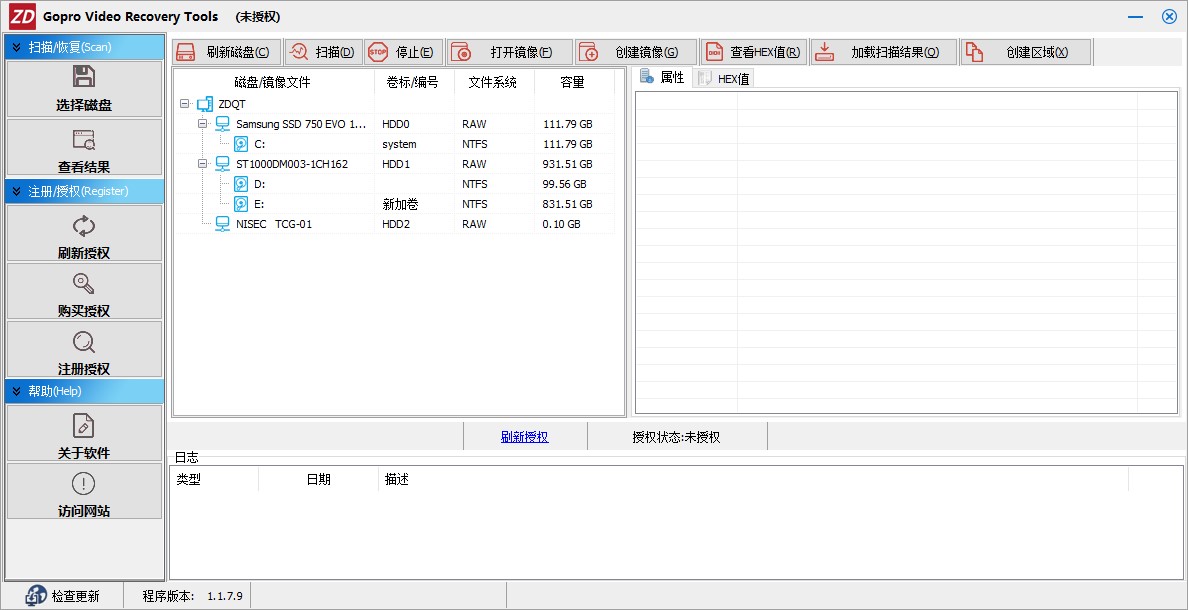
Task: Select the NISEC TCG-01 disk entry
Action: (273, 224)
